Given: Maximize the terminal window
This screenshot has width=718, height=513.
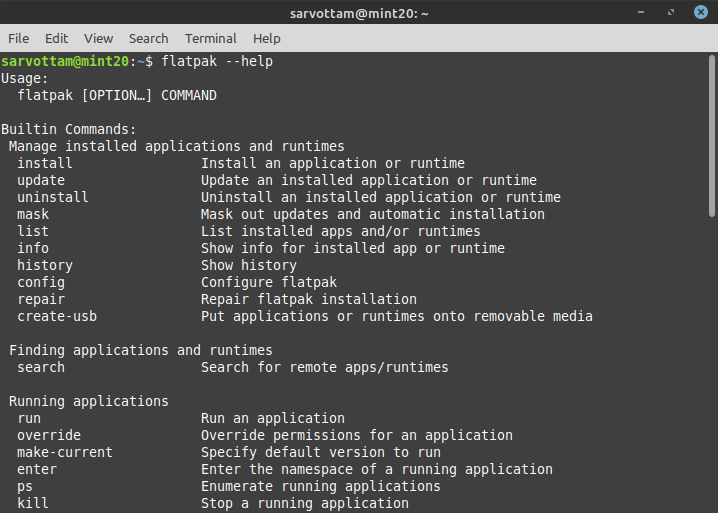Looking at the screenshot, I should [671, 13].
